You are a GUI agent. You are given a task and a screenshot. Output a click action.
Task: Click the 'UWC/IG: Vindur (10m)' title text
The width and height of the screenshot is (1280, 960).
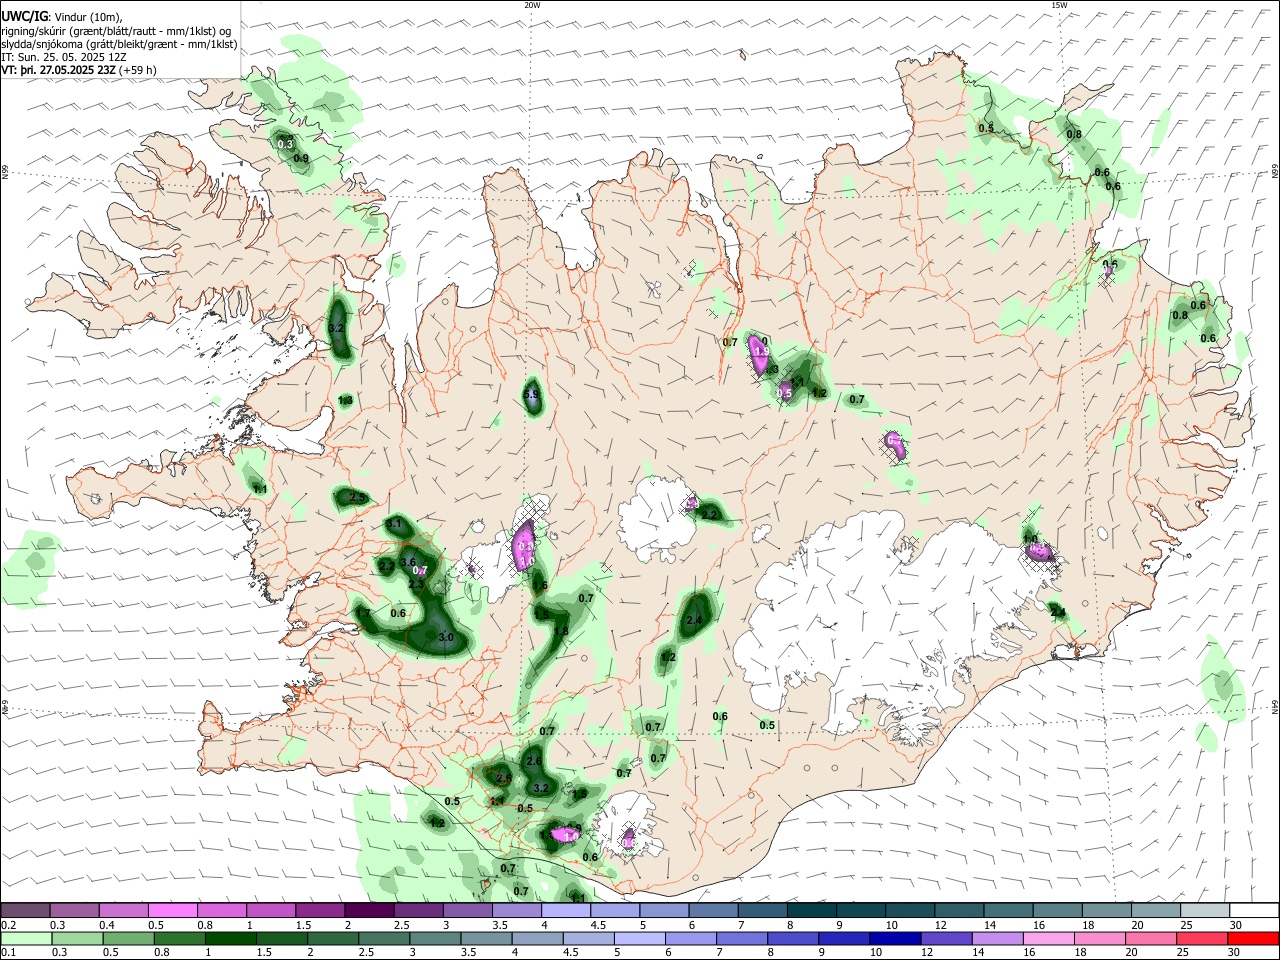tap(62, 17)
